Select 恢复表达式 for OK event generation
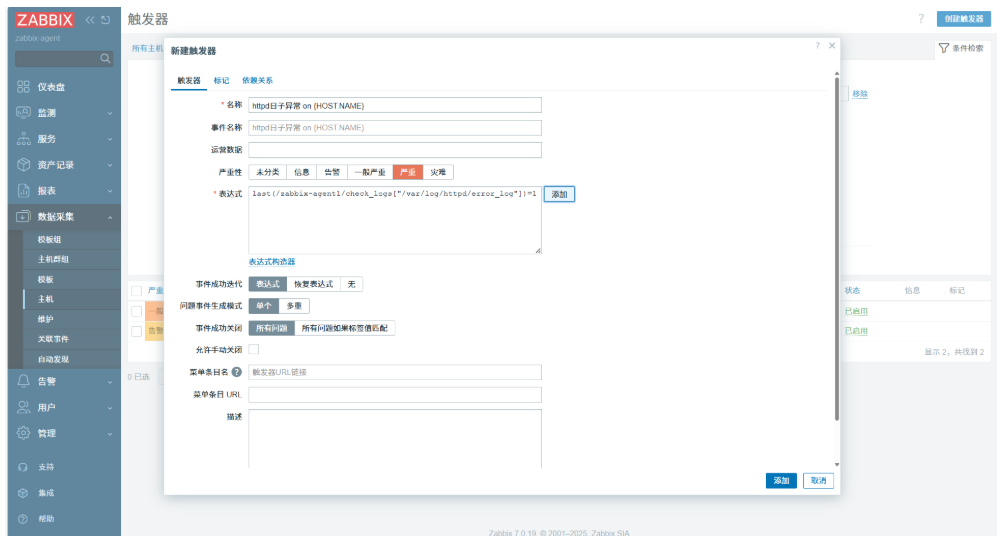997x536 pixels. click(x=313, y=284)
